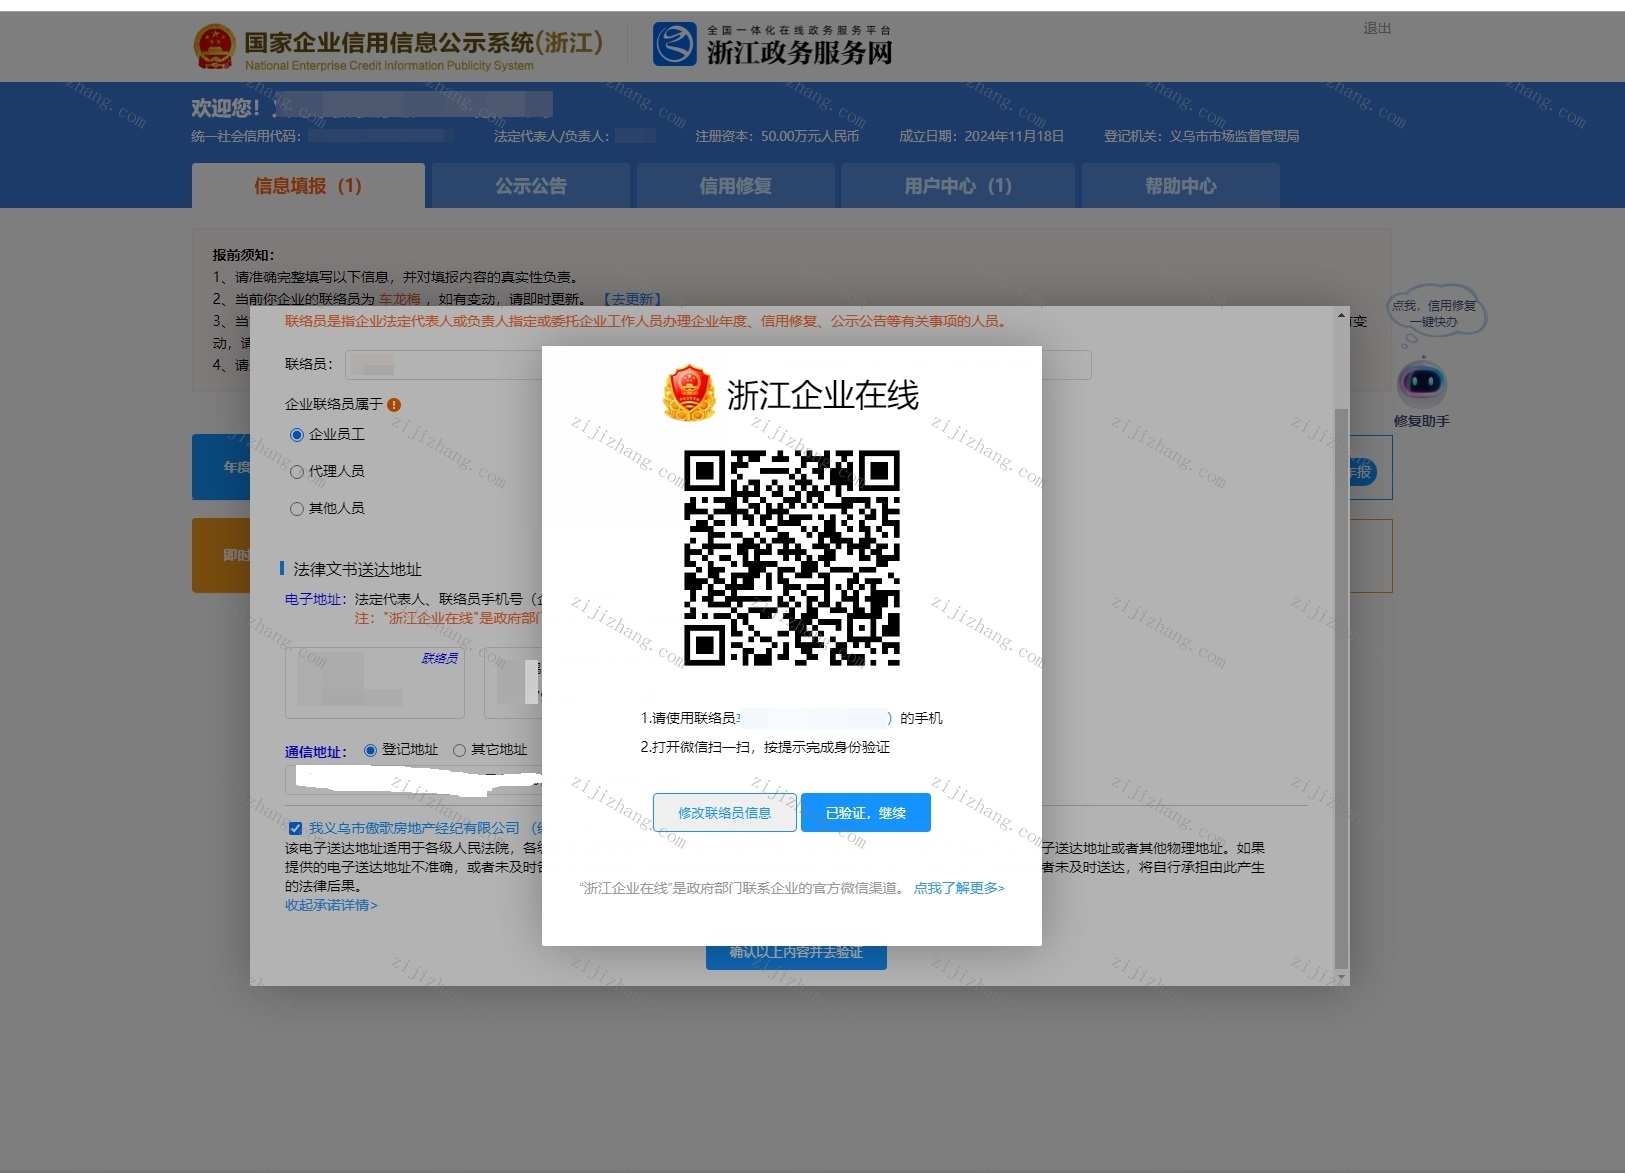
Task: Toggle the 我义乌市傲歌房地产经纪有限公司 commitment checkbox
Action: pyautogui.click(x=296, y=828)
